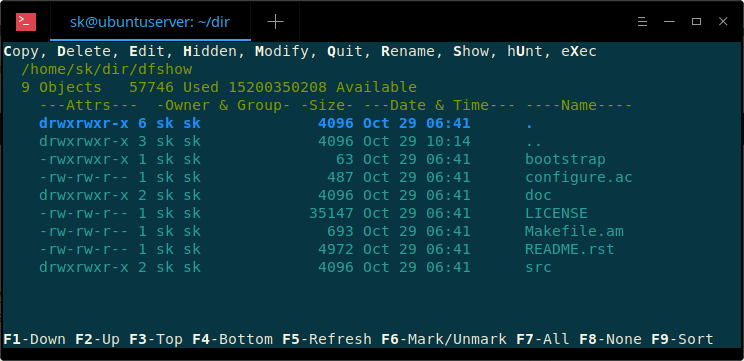Click F9-Sort in the bottom bar
The image size is (744, 361).
pyautogui.click(x=682, y=339)
